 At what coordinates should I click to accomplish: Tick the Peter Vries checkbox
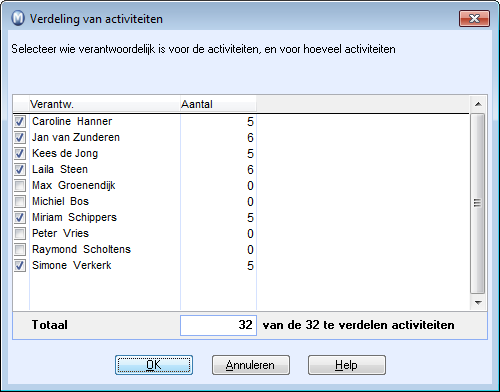coord(20,233)
